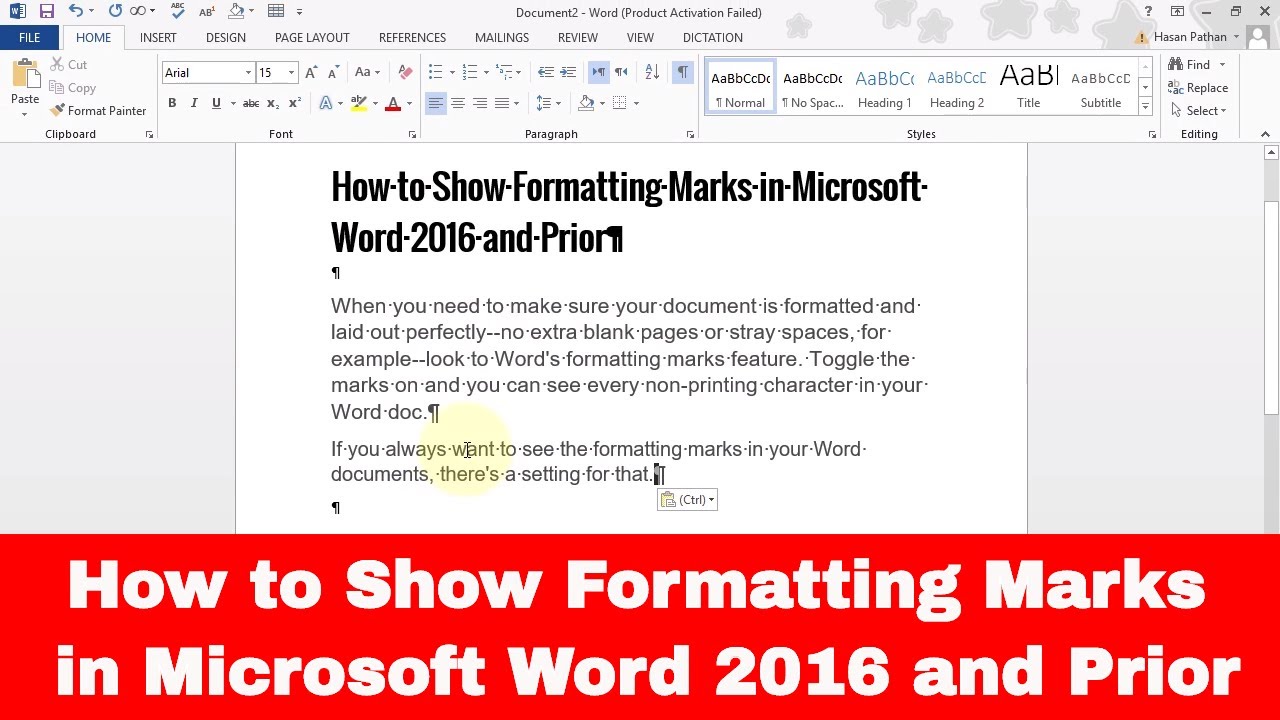1280x720 pixels.
Task: Switch to the DESIGN tab
Action: [226, 38]
